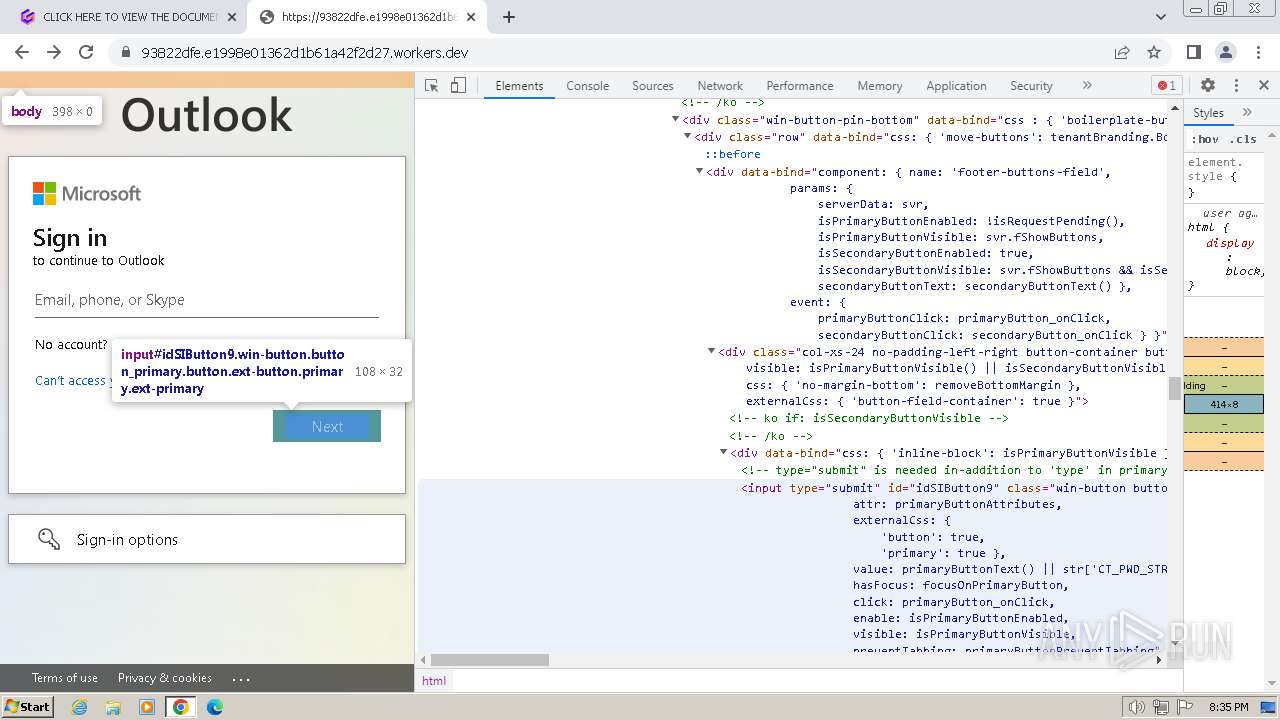Close the workers.dev tab
Viewport: 1280px width, 720px height.
473,17
